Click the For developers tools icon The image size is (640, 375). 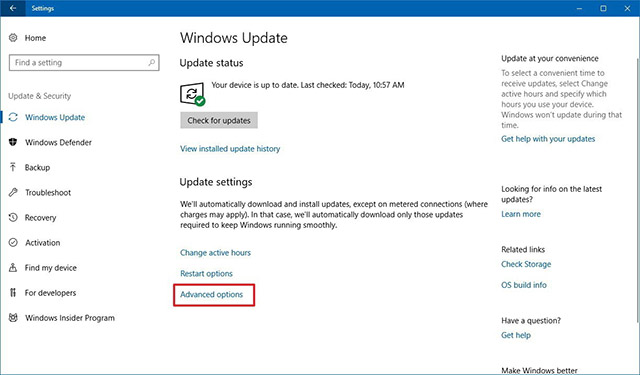[x=13, y=293]
